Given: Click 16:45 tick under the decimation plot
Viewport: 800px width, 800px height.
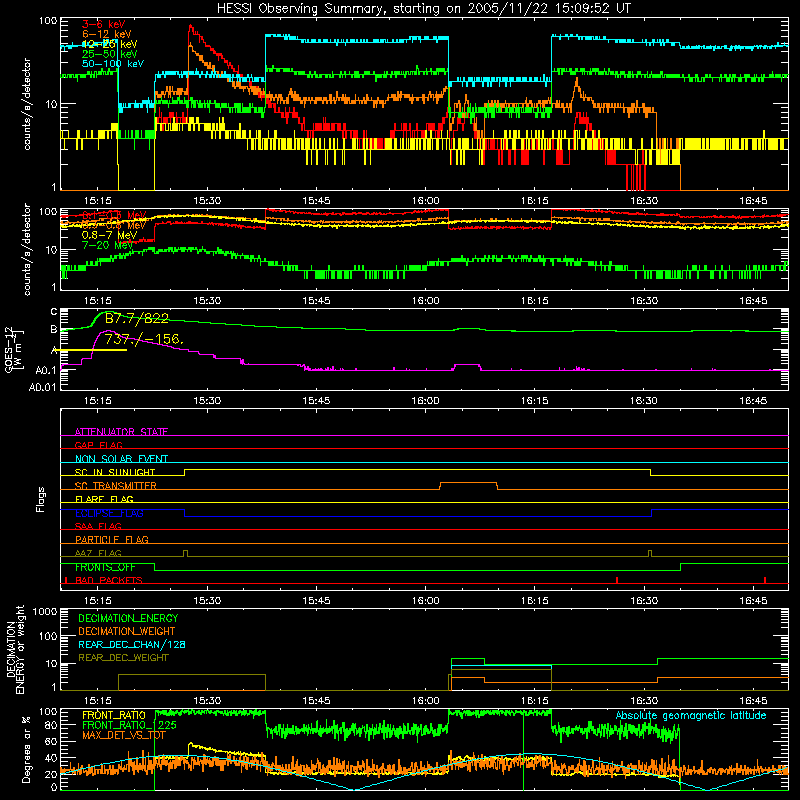Looking at the screenshot, I should pyautogui.click(x=753, y=701).
